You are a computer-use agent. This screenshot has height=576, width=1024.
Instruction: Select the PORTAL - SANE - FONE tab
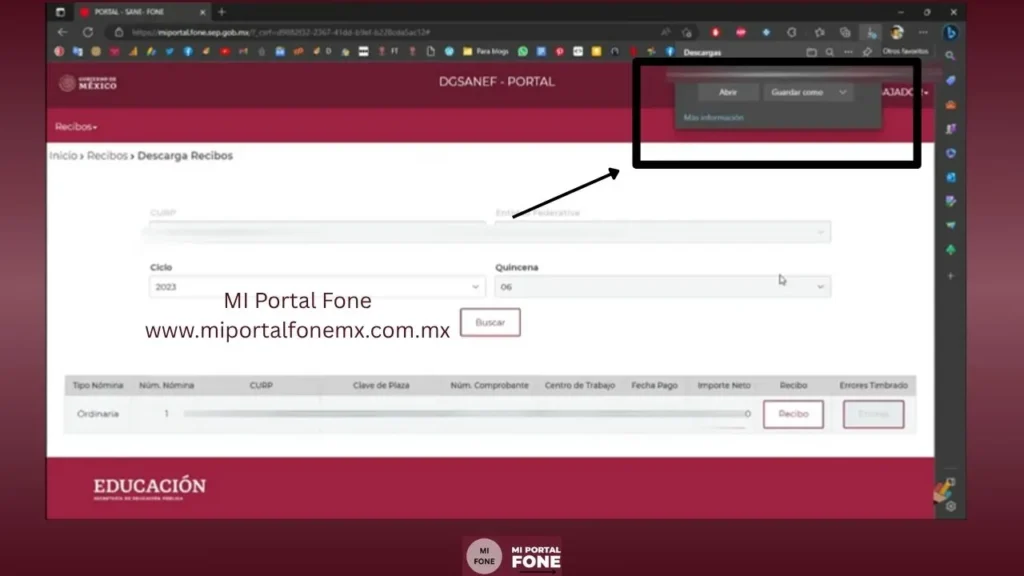tap(140, 12)
